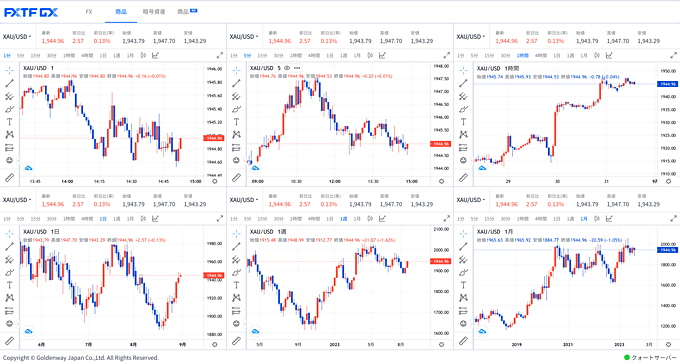The width and height of the screenshot is (680, 364).
Task: Open the chart type button in the 1週 panel
Action: (x=370, y=219)
